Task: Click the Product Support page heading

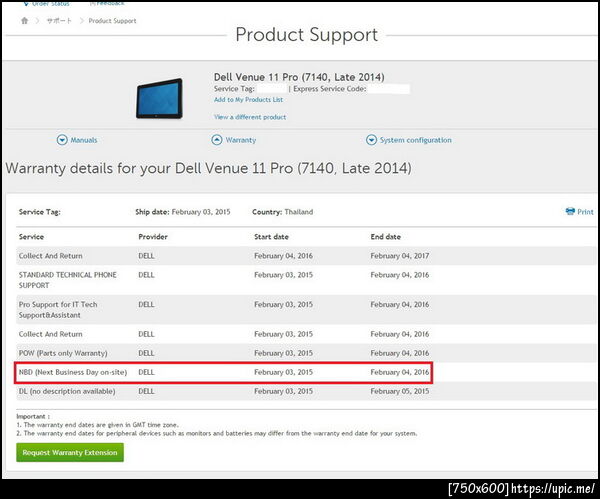Action: point(307,35)
